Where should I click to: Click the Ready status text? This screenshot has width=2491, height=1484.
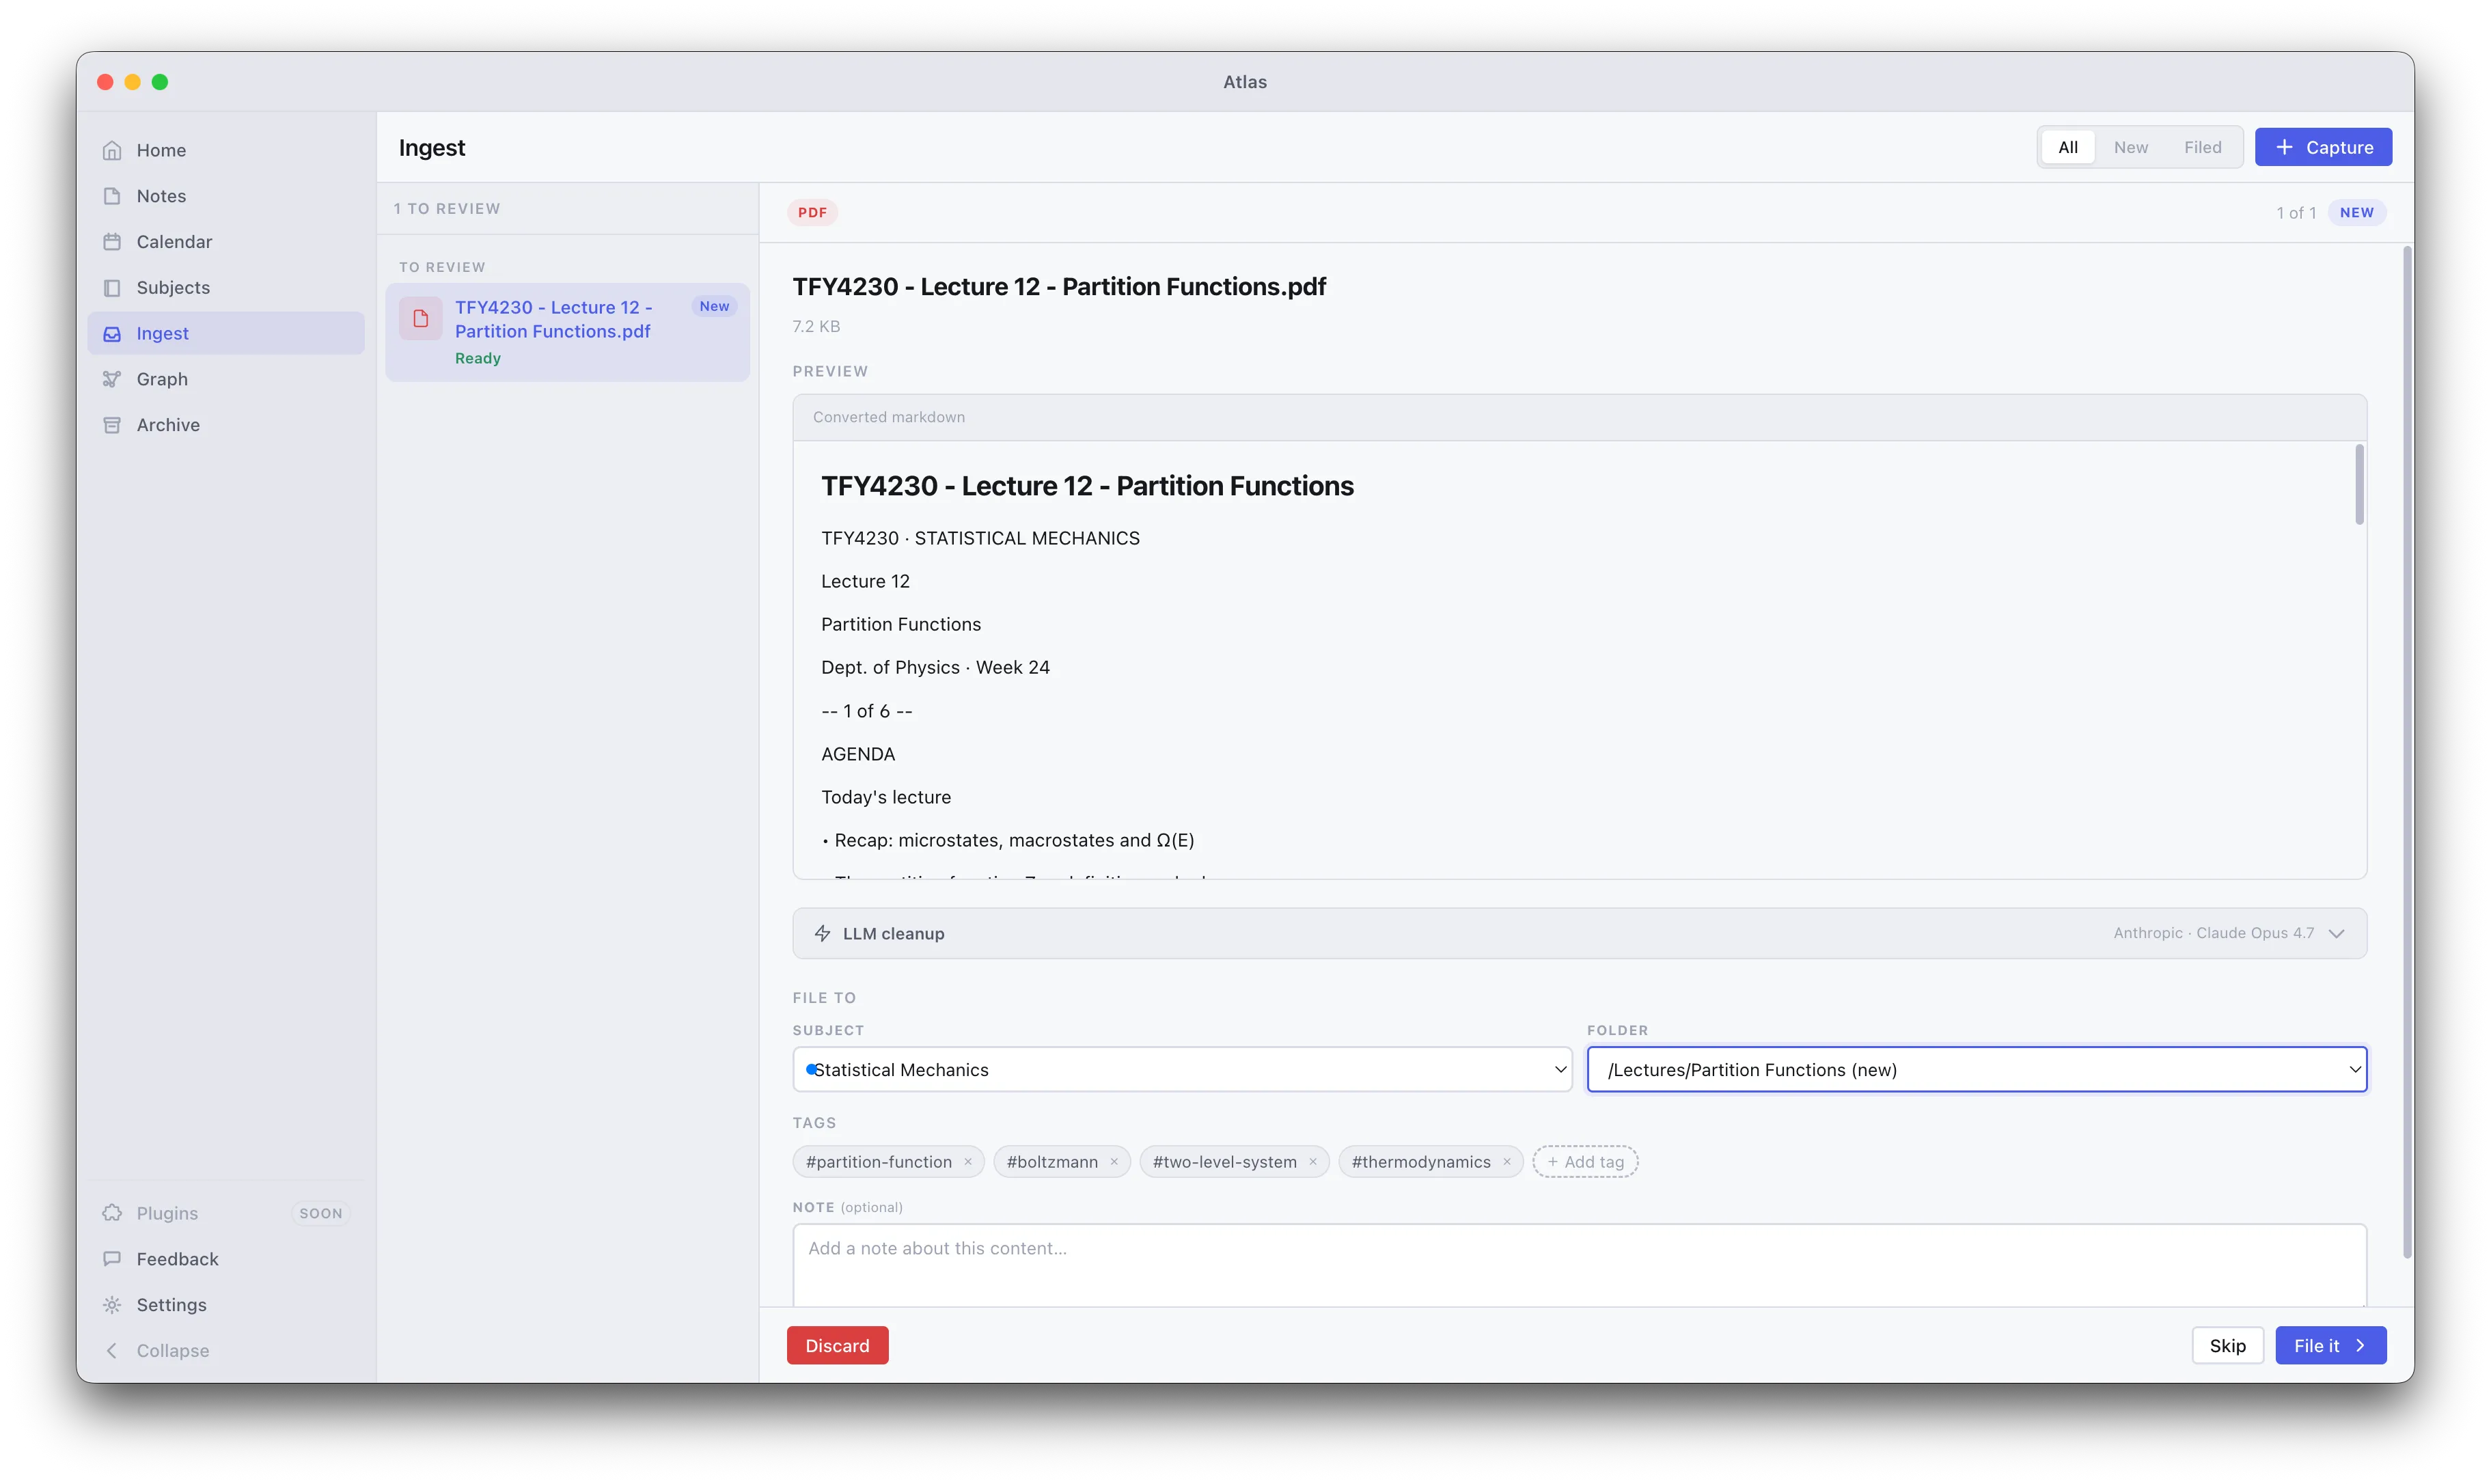(x=478, y=359)
